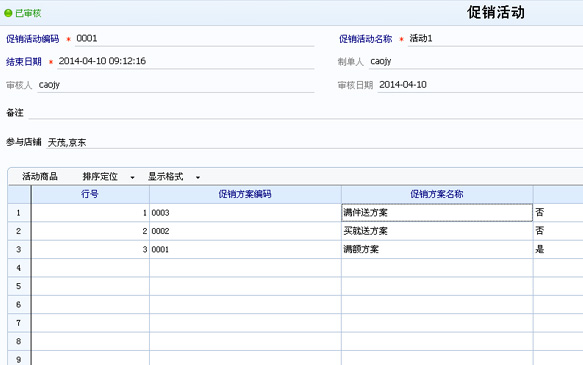This screenshot has height=365, width=583.
Task: Click the 促销活动编码 label
Action: click(x=33, y=39)
